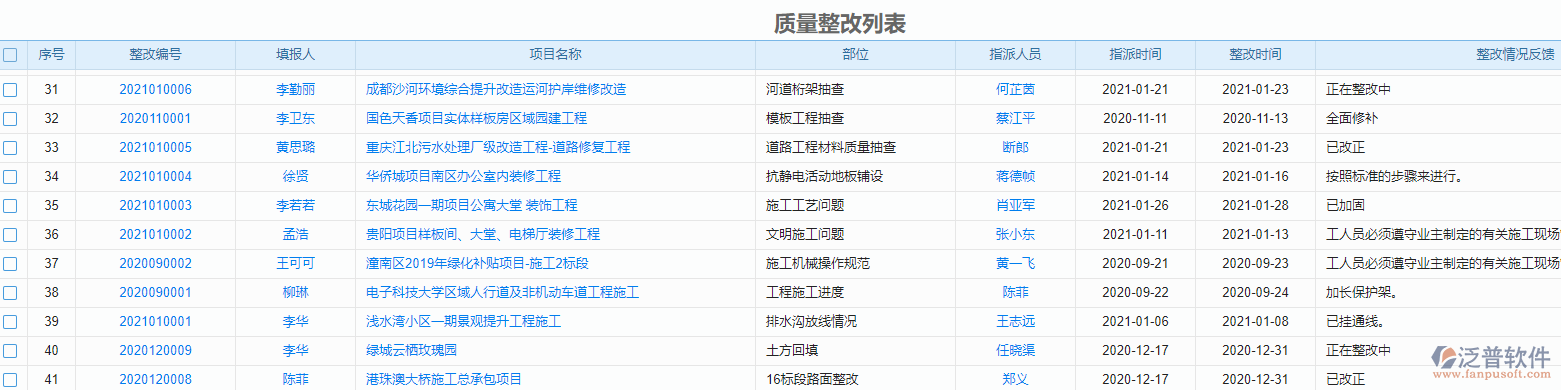Open rectification record 2021010005

click(x=155, y=148)
